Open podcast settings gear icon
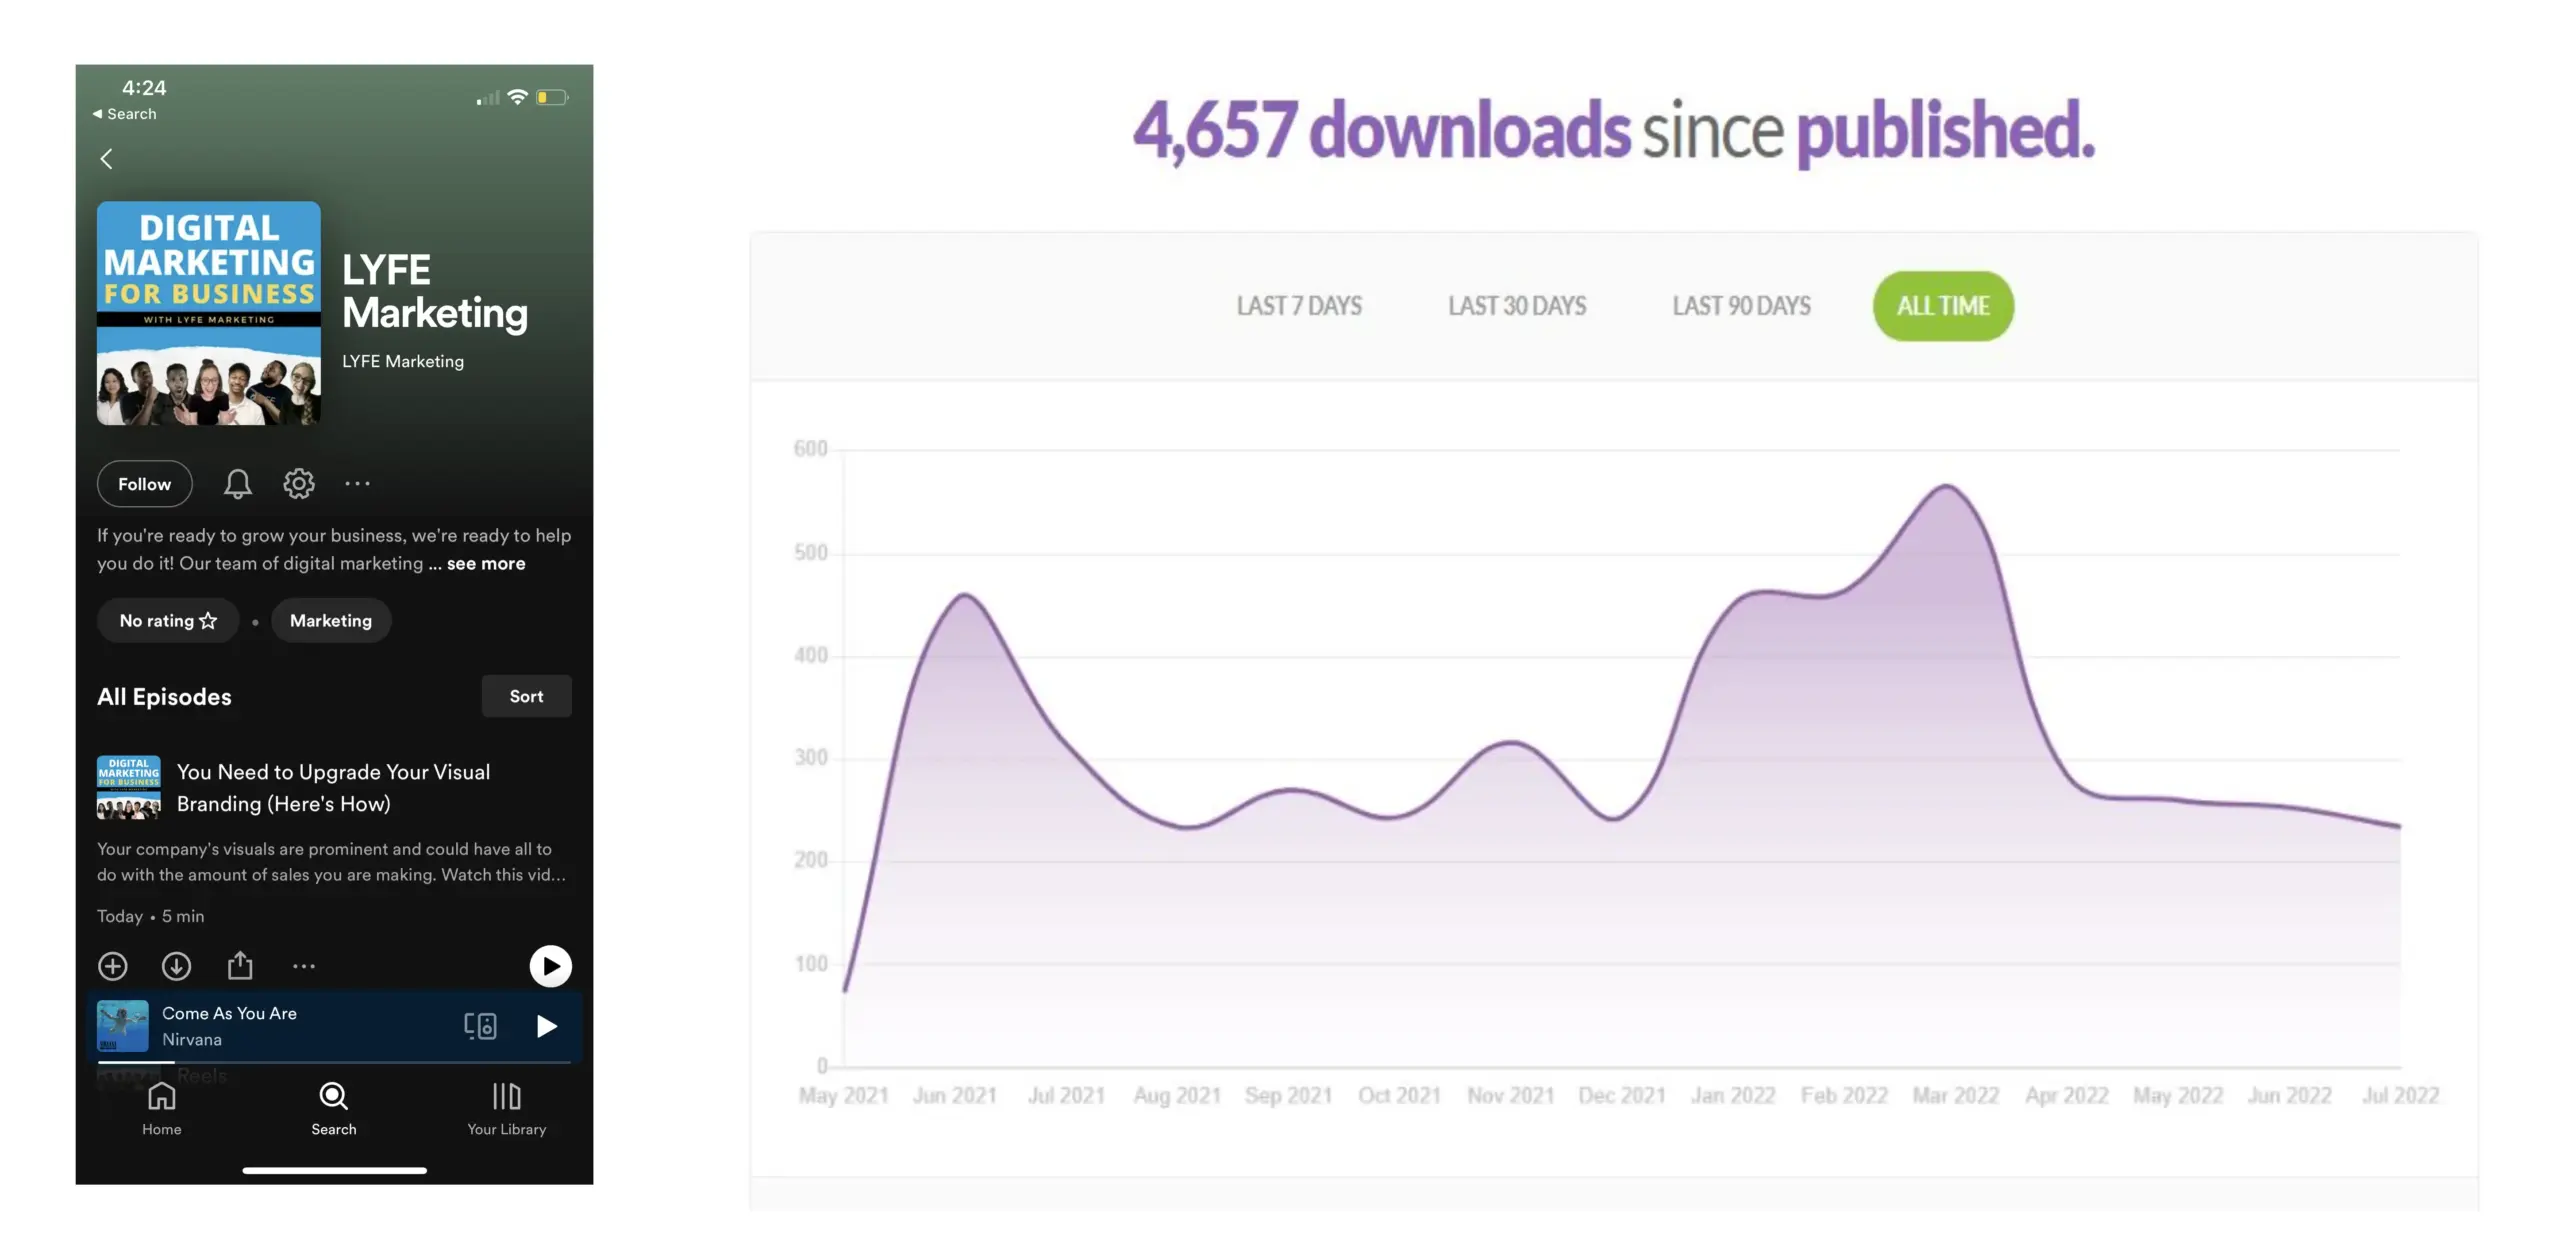The image size is (2560, 1255). 298,484
